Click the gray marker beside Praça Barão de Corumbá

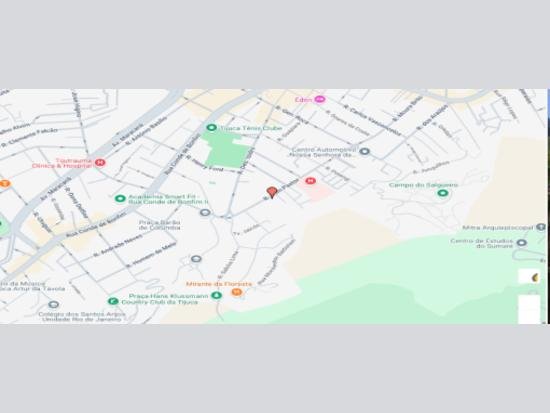point(205,213)
